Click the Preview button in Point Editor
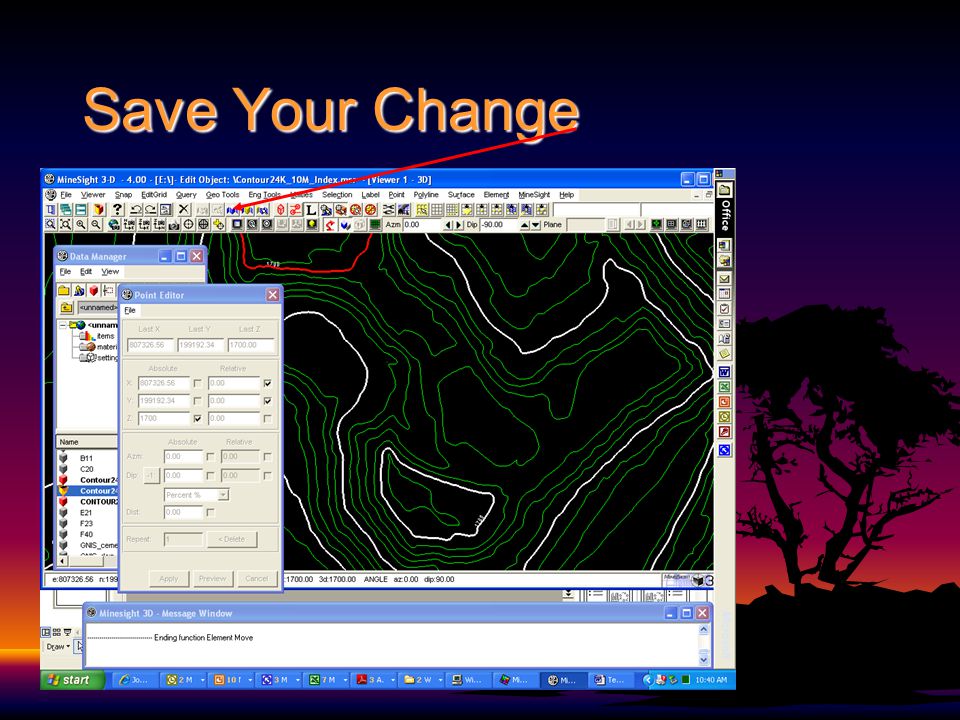 pyautogui.click(x=212, y=579)
